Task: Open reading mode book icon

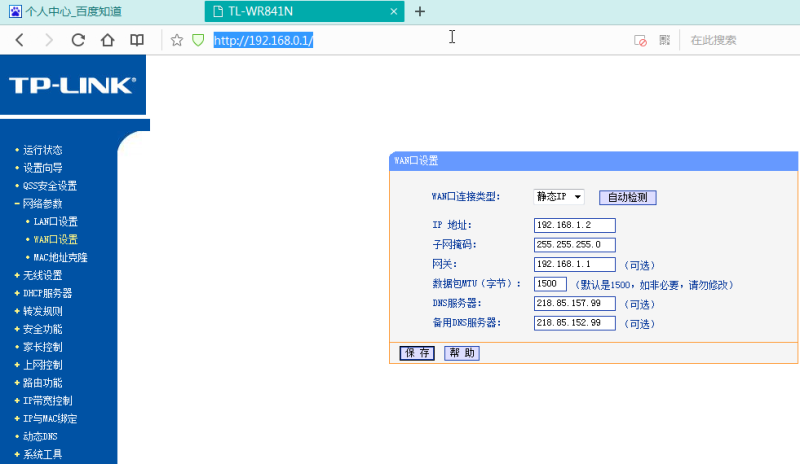Action: [x=137, y=40]
